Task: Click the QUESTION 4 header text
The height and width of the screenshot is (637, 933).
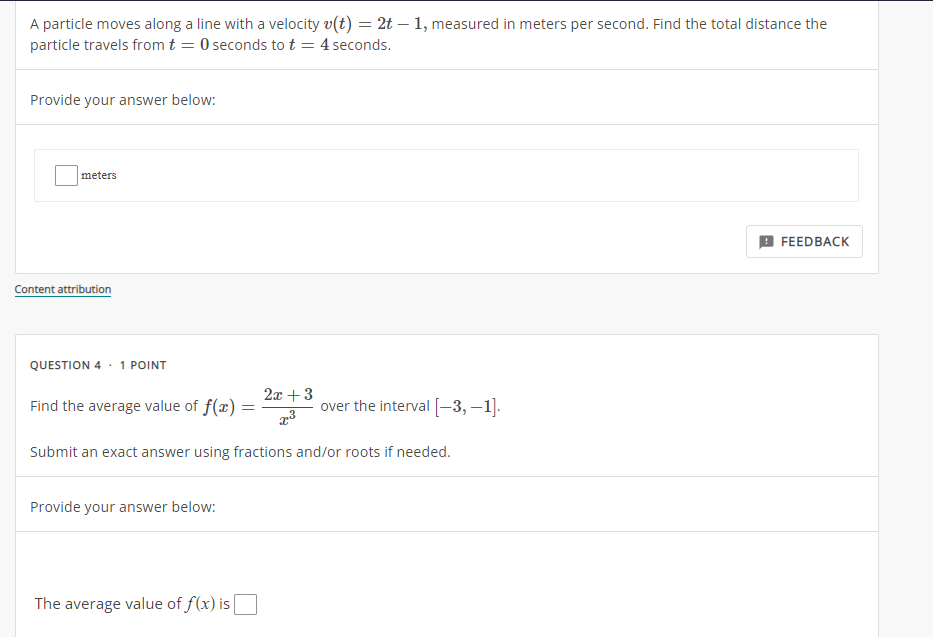Action: click(66, 364)
